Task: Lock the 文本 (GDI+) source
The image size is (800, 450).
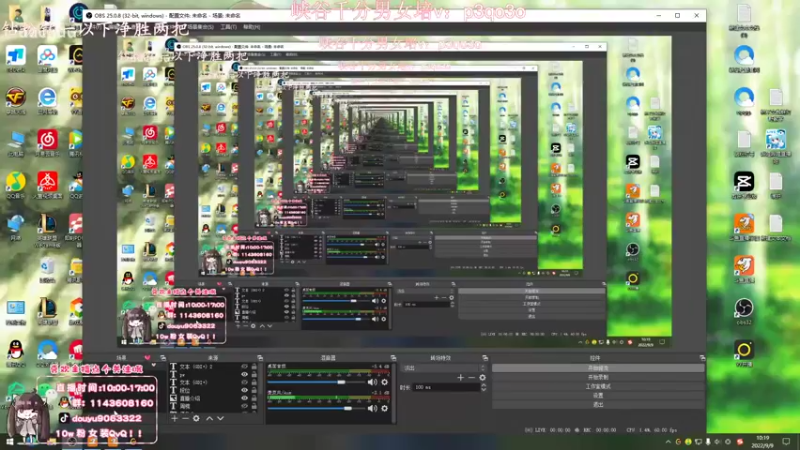Action: pyautogui.click(x=254, y=382)
